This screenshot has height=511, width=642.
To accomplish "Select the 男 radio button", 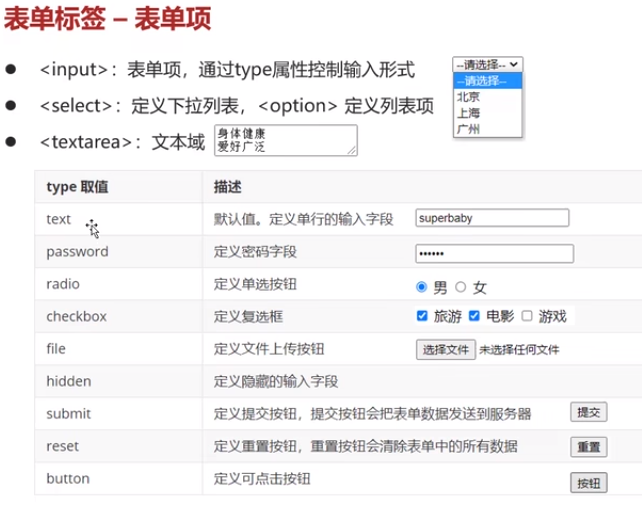I will coord(422,287).
